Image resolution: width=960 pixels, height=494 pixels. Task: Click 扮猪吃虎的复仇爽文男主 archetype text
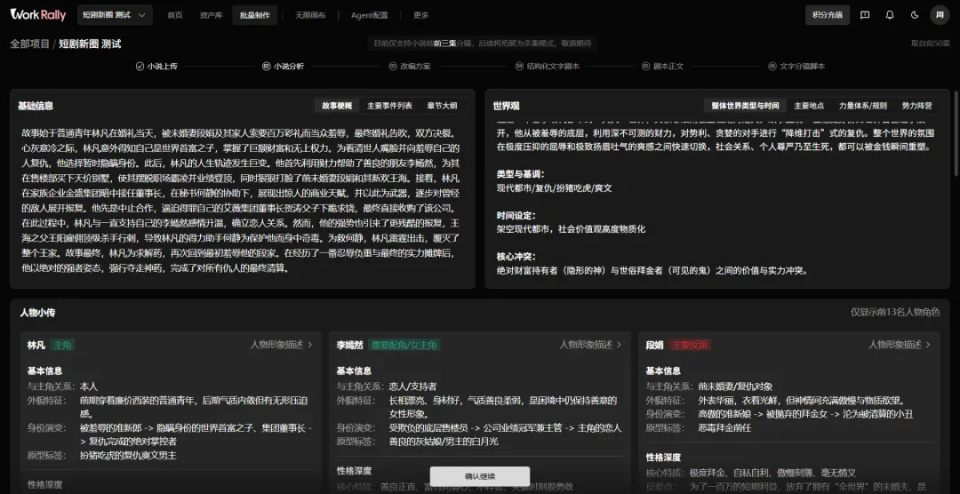coord(129,455)
